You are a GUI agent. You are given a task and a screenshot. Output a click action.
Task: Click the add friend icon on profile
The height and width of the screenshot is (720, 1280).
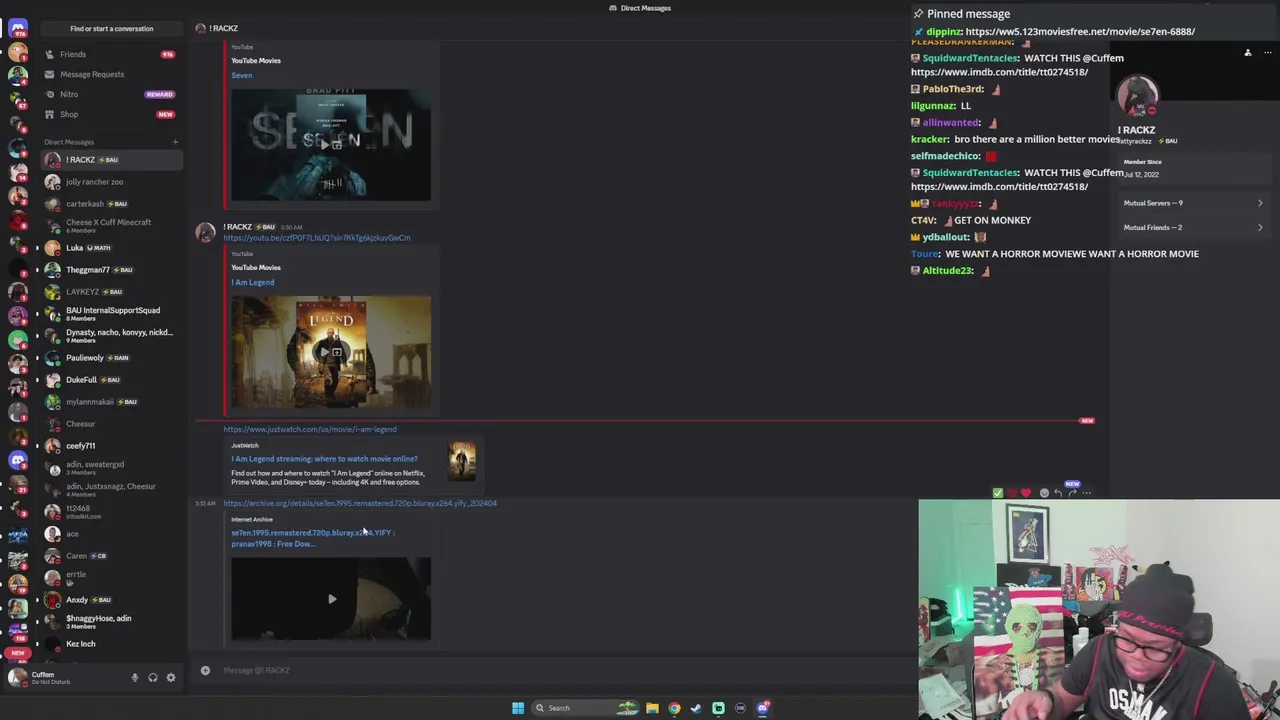coord(1247,52)
